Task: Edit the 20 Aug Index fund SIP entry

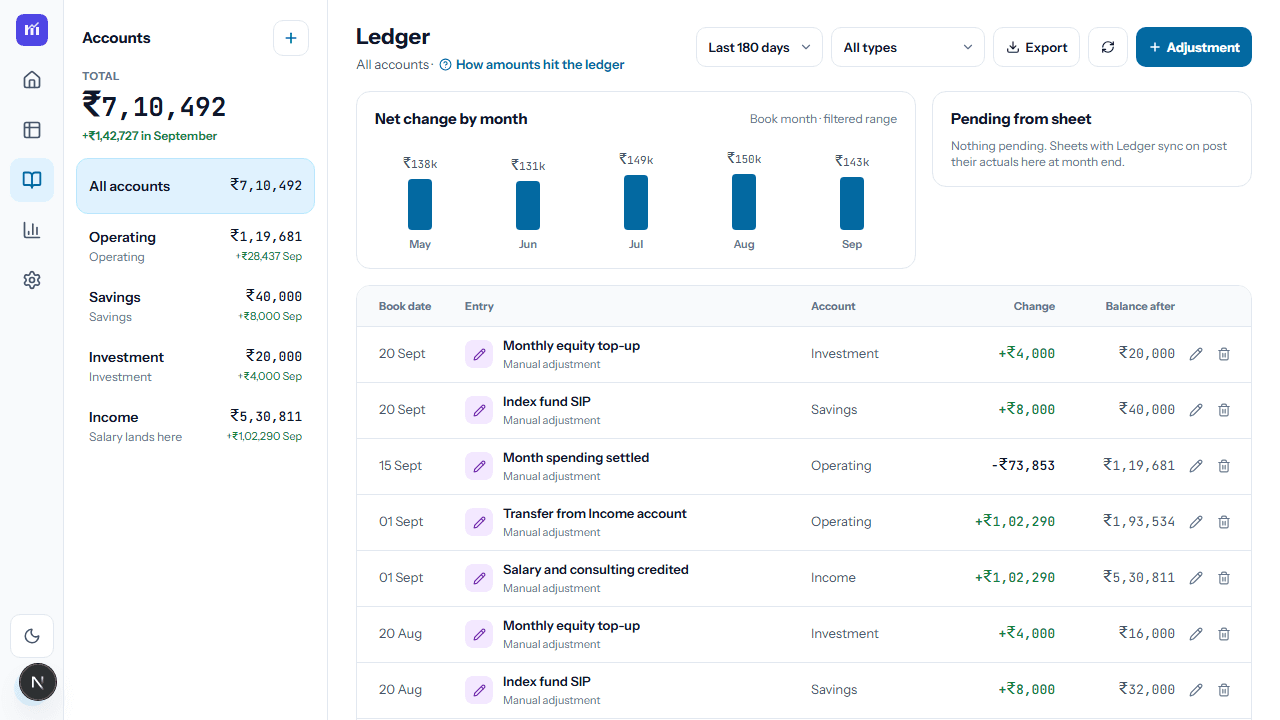Action: [1196, 690]
